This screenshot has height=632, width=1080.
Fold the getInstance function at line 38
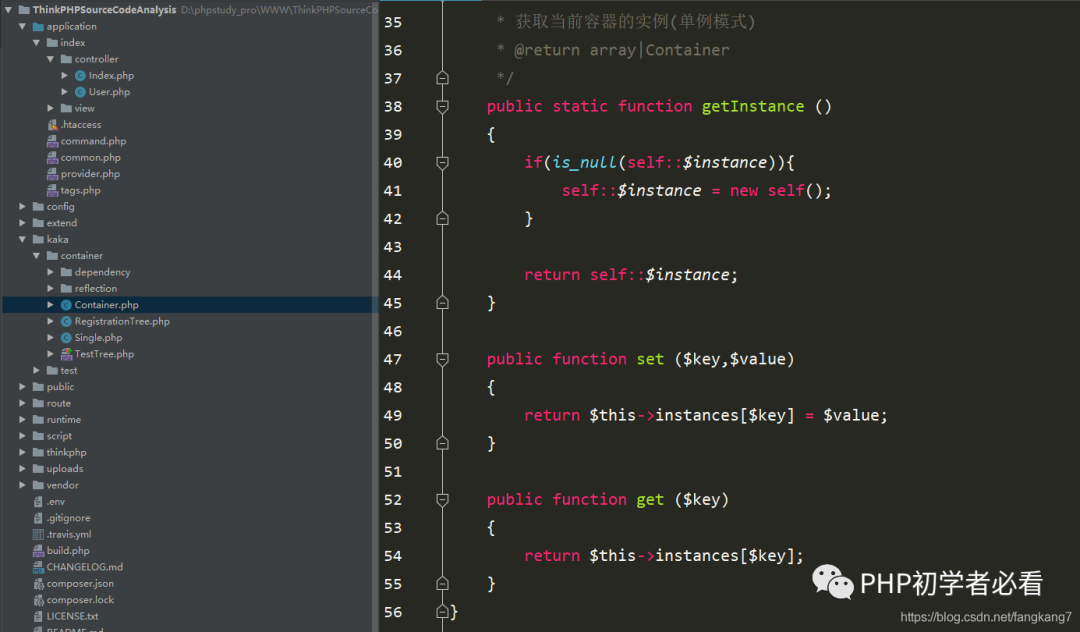coord(442,107)
